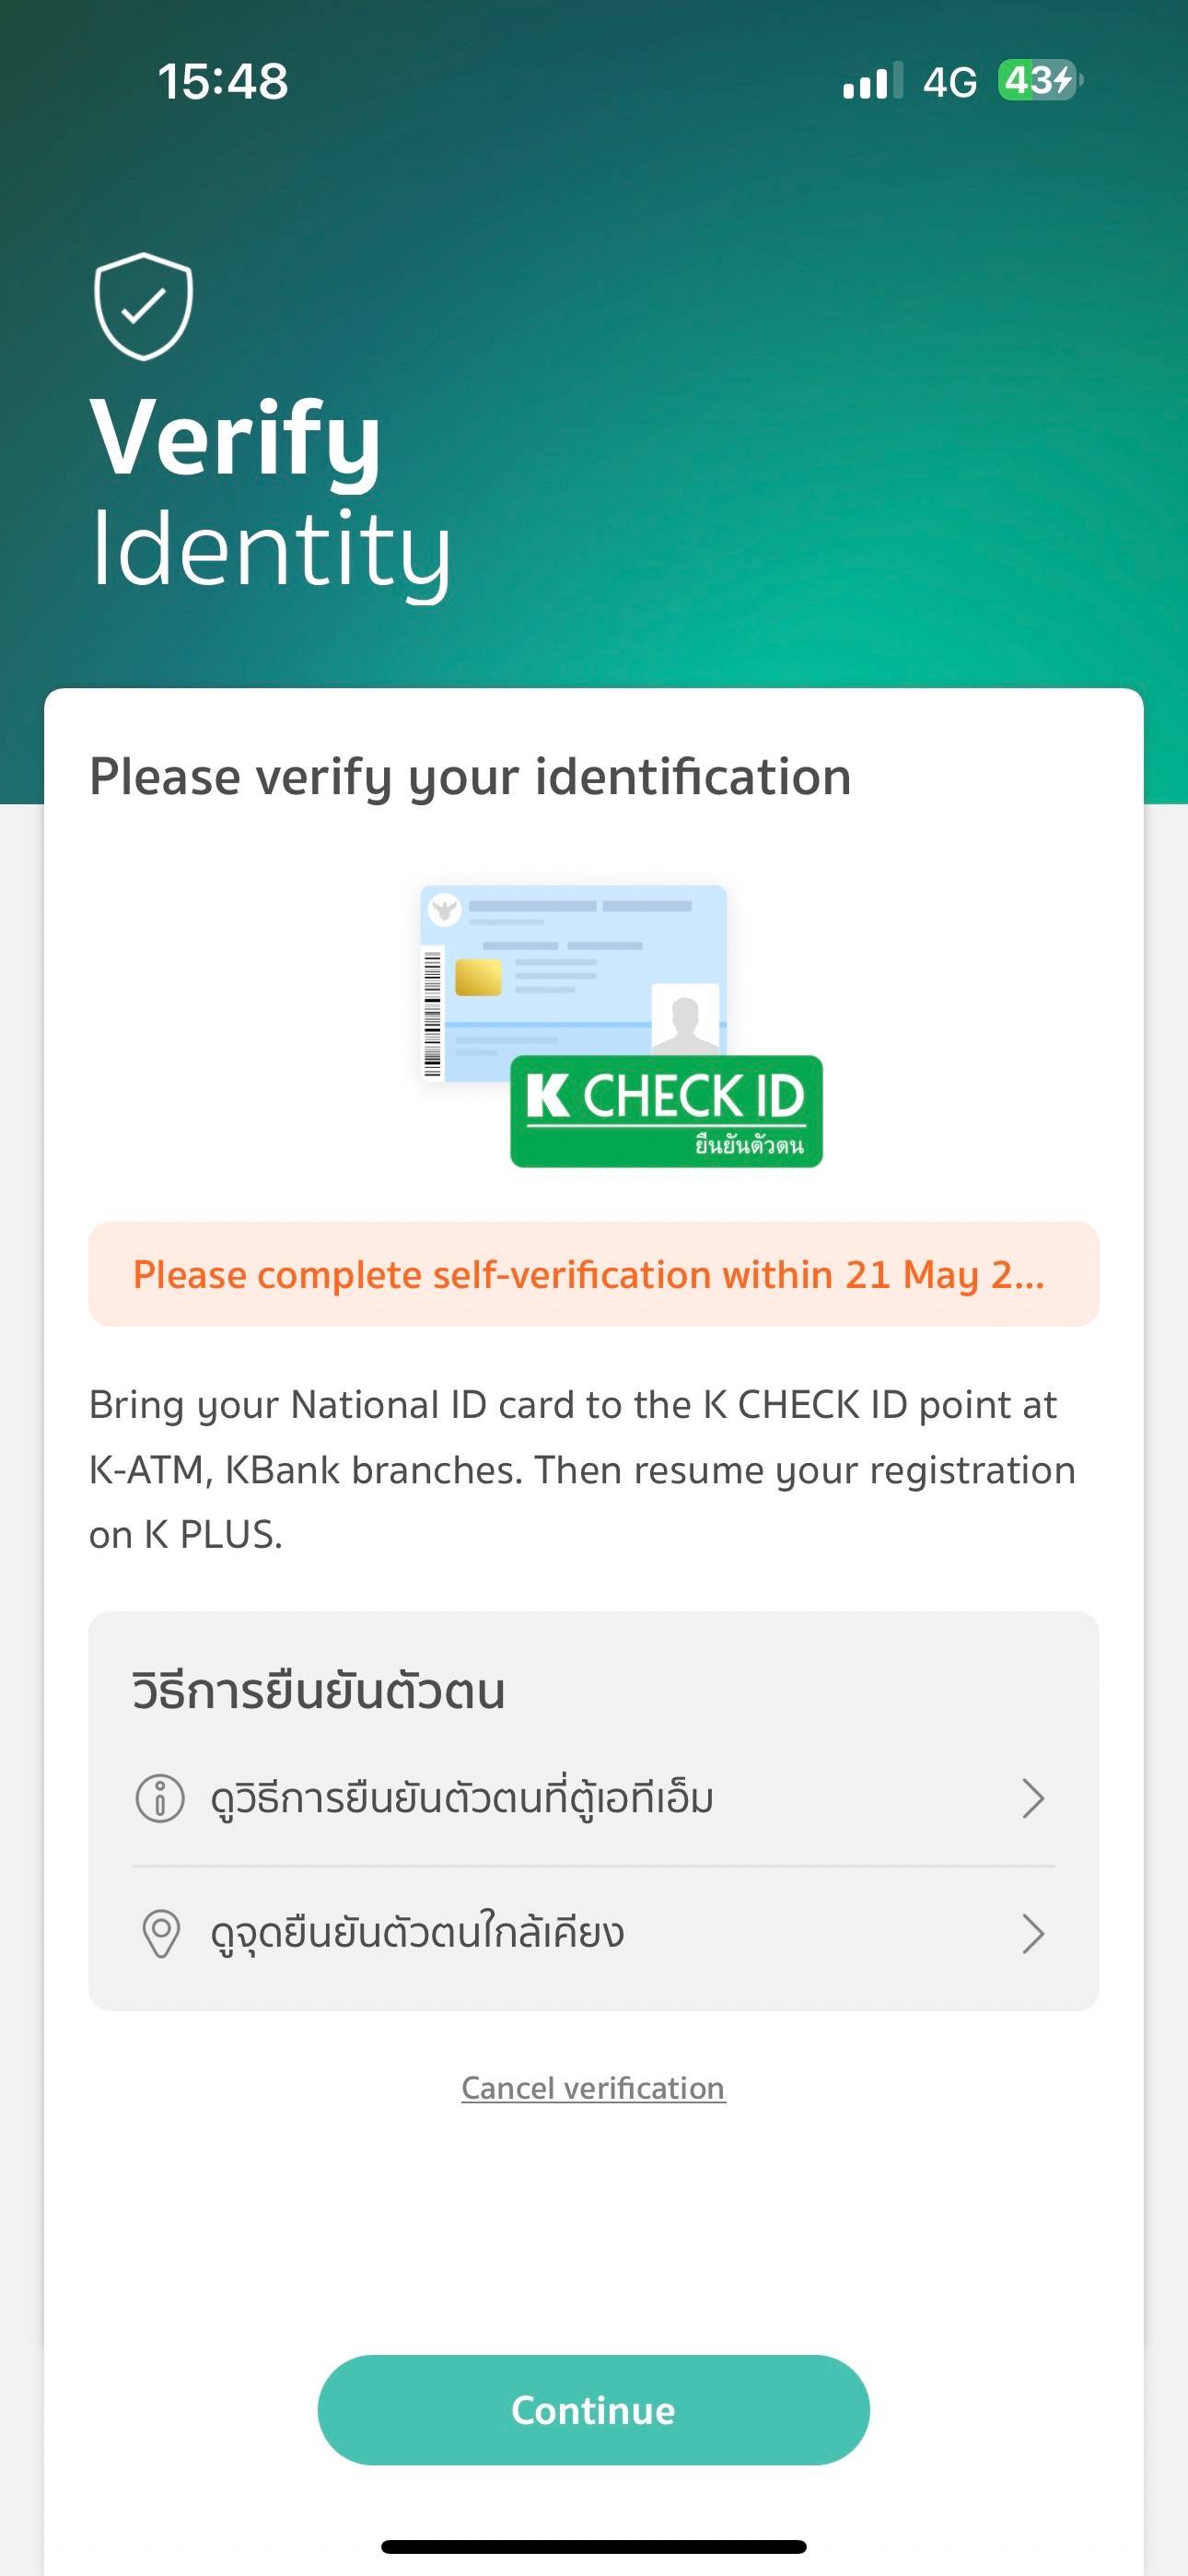Tap the green K CHECK ID badge

click(666, 1111)
